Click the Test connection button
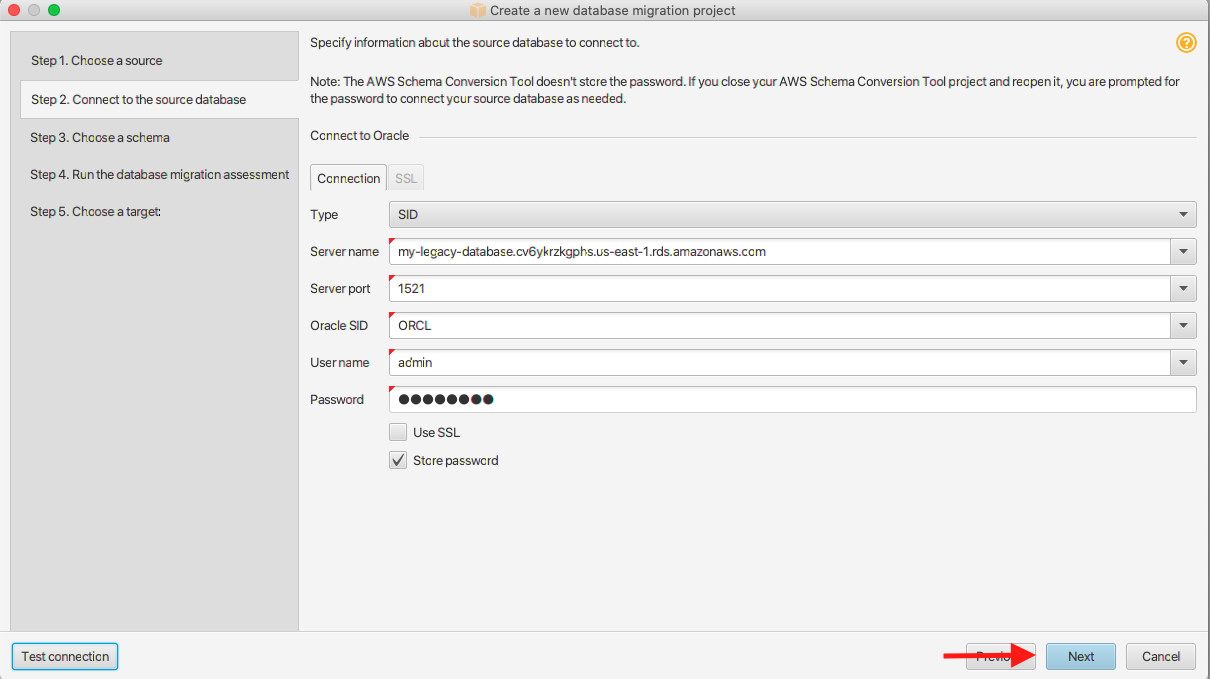The width and height of the screenshot is (1210, 679). point(65,656)
